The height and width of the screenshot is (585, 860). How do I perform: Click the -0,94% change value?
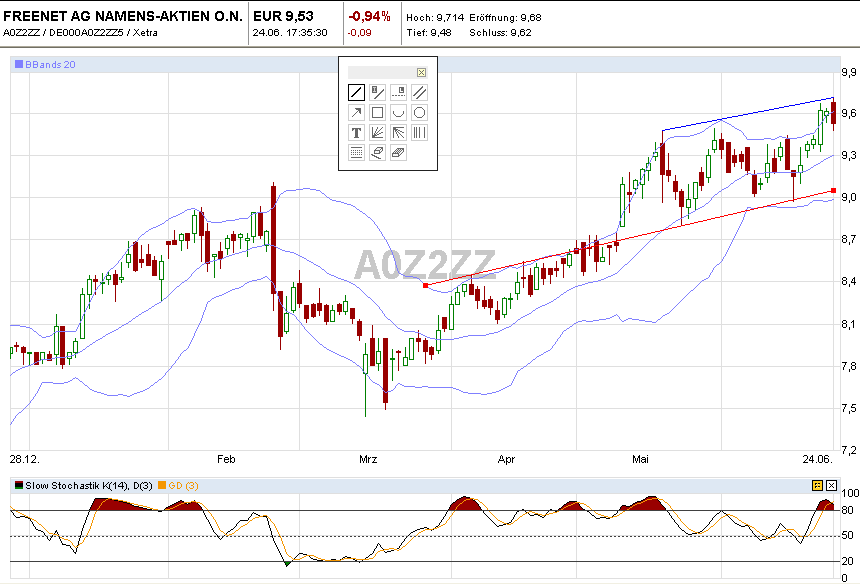370,17
